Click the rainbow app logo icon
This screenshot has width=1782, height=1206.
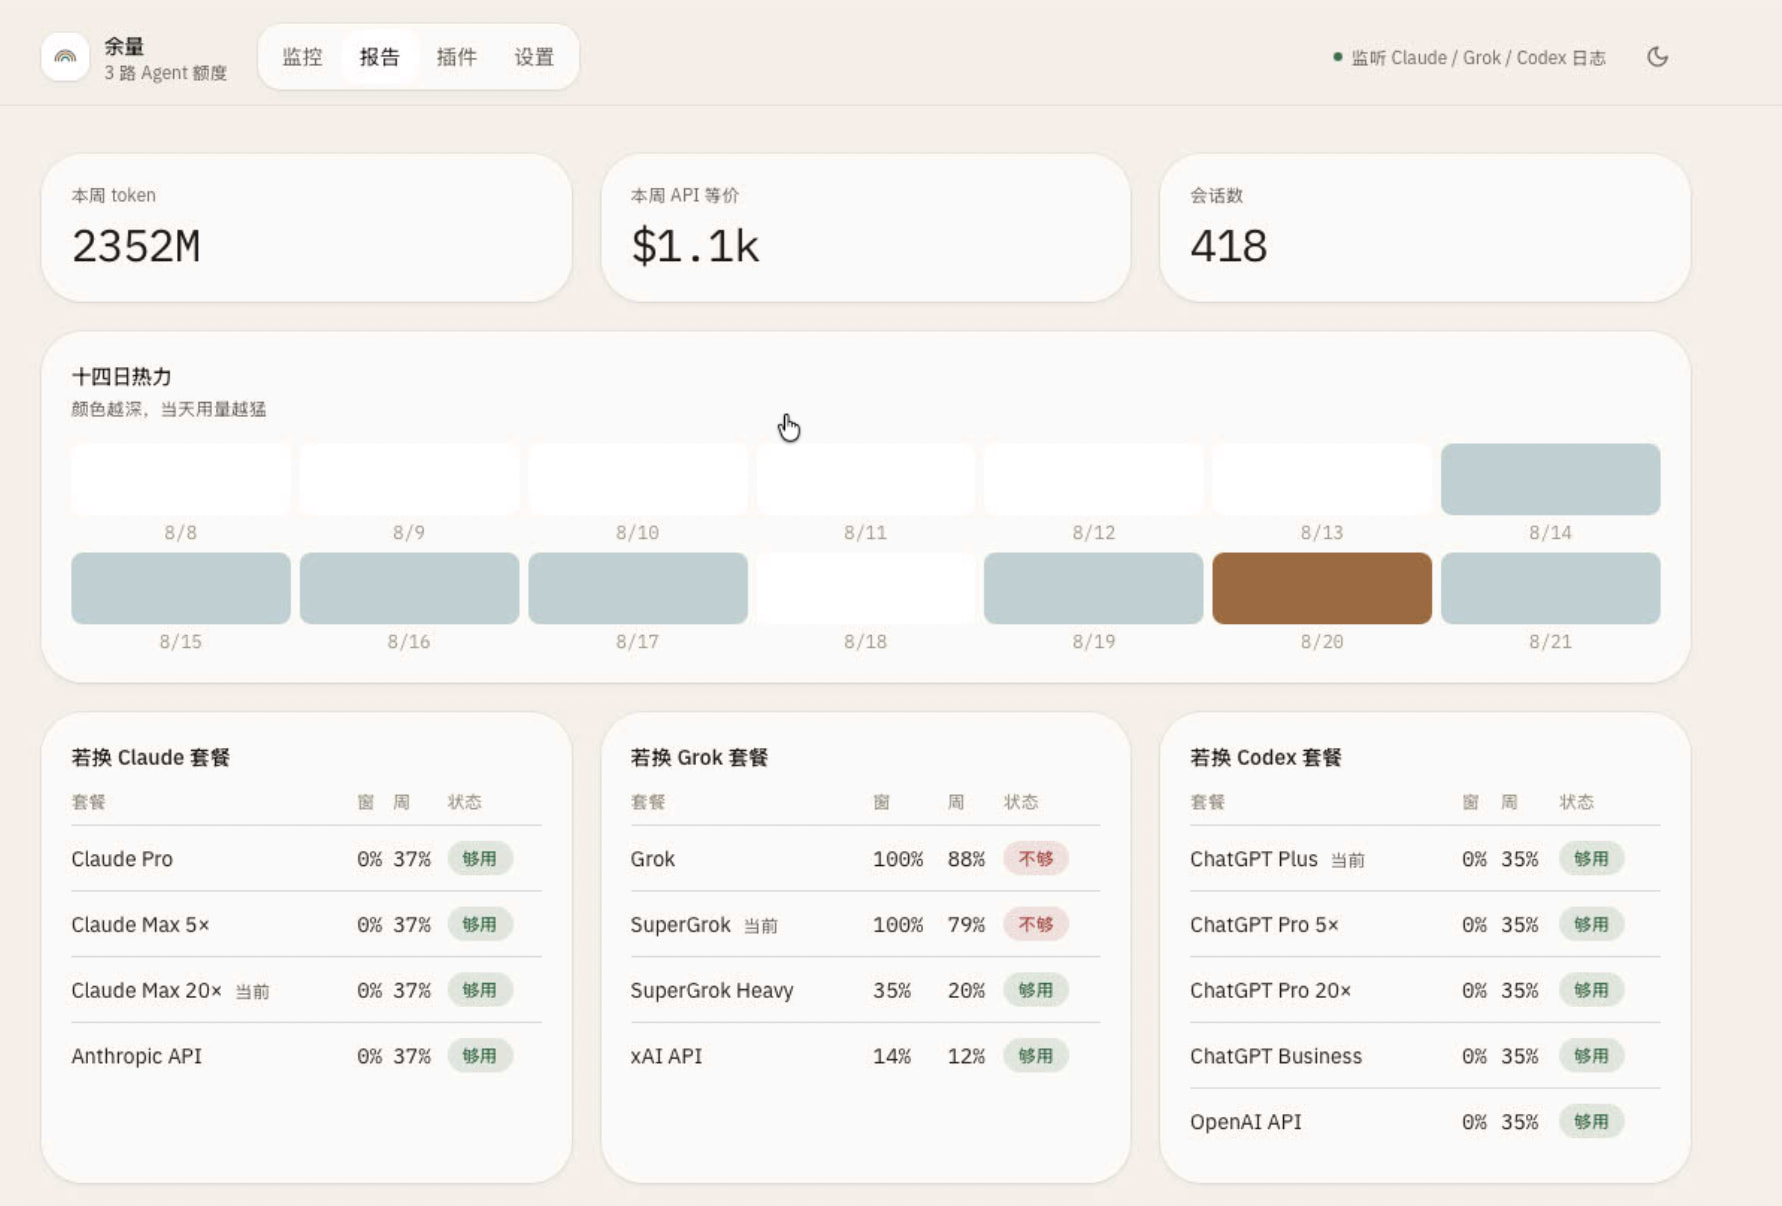click(x=65, y=57)
